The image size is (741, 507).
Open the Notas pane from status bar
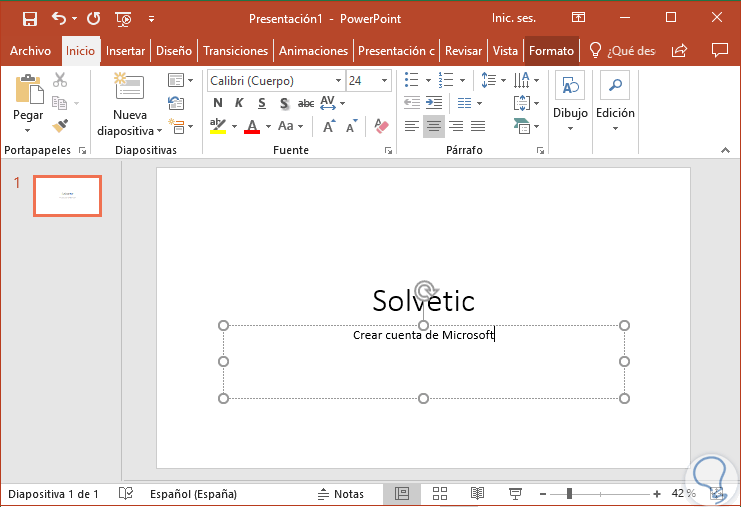[340, 494]
